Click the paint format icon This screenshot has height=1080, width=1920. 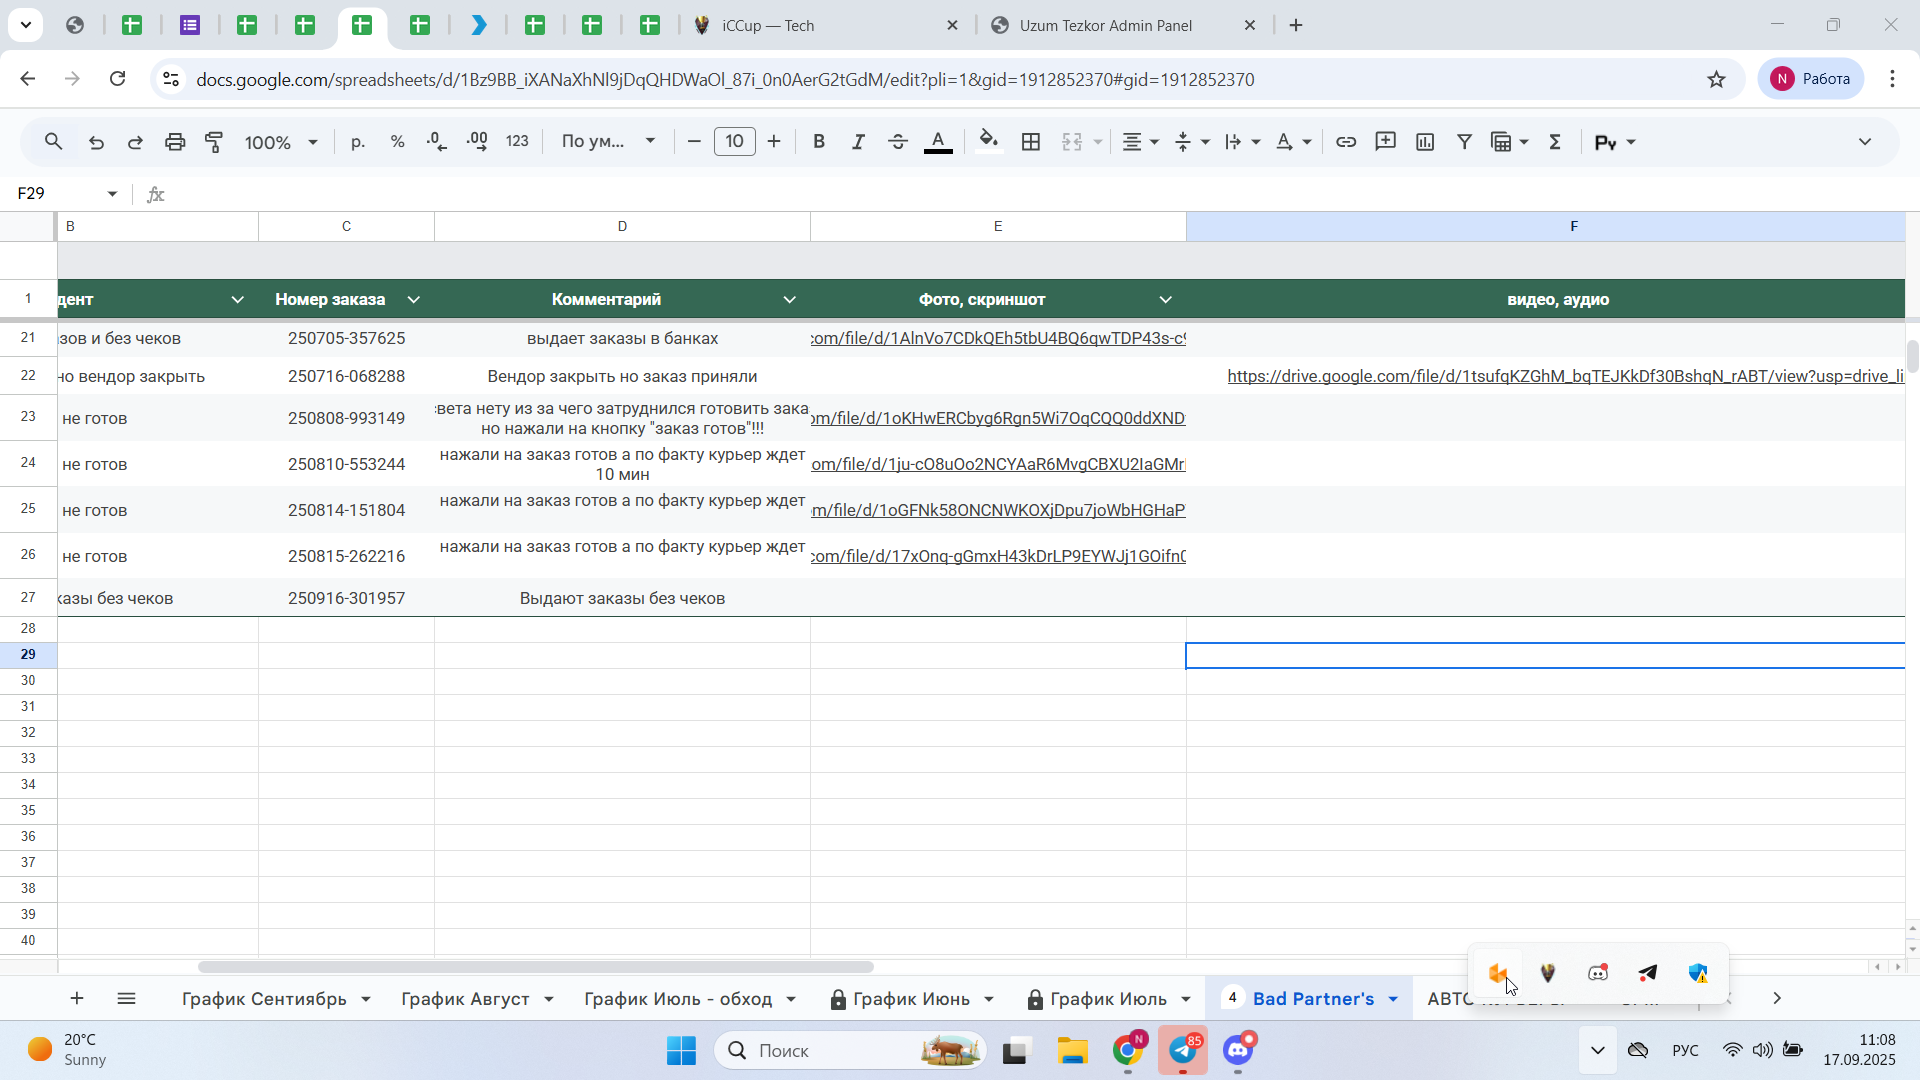pyautogui.click(x=214, y=142)
